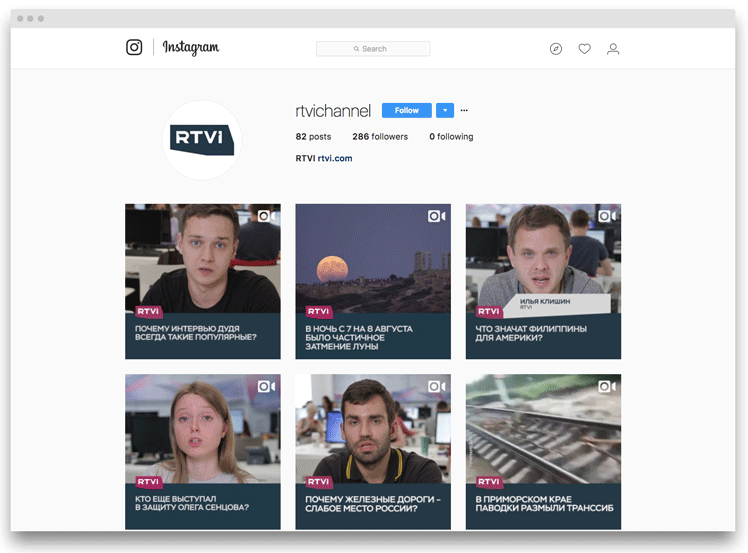Click the rtvichannel username heading
The height and width of the screenshot is (553, 748).
pos(333,111)
